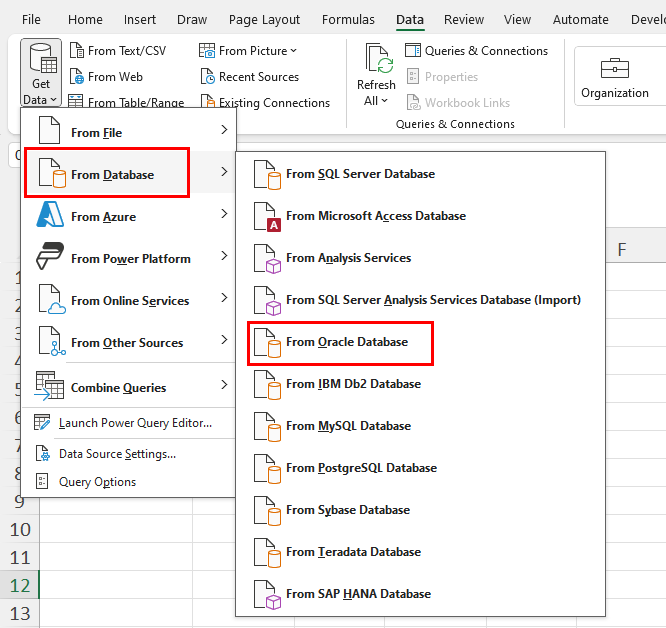Click the Get Data database icon
Screen dimensions: 666x628
pyautogui.click(x=43, y=58)
